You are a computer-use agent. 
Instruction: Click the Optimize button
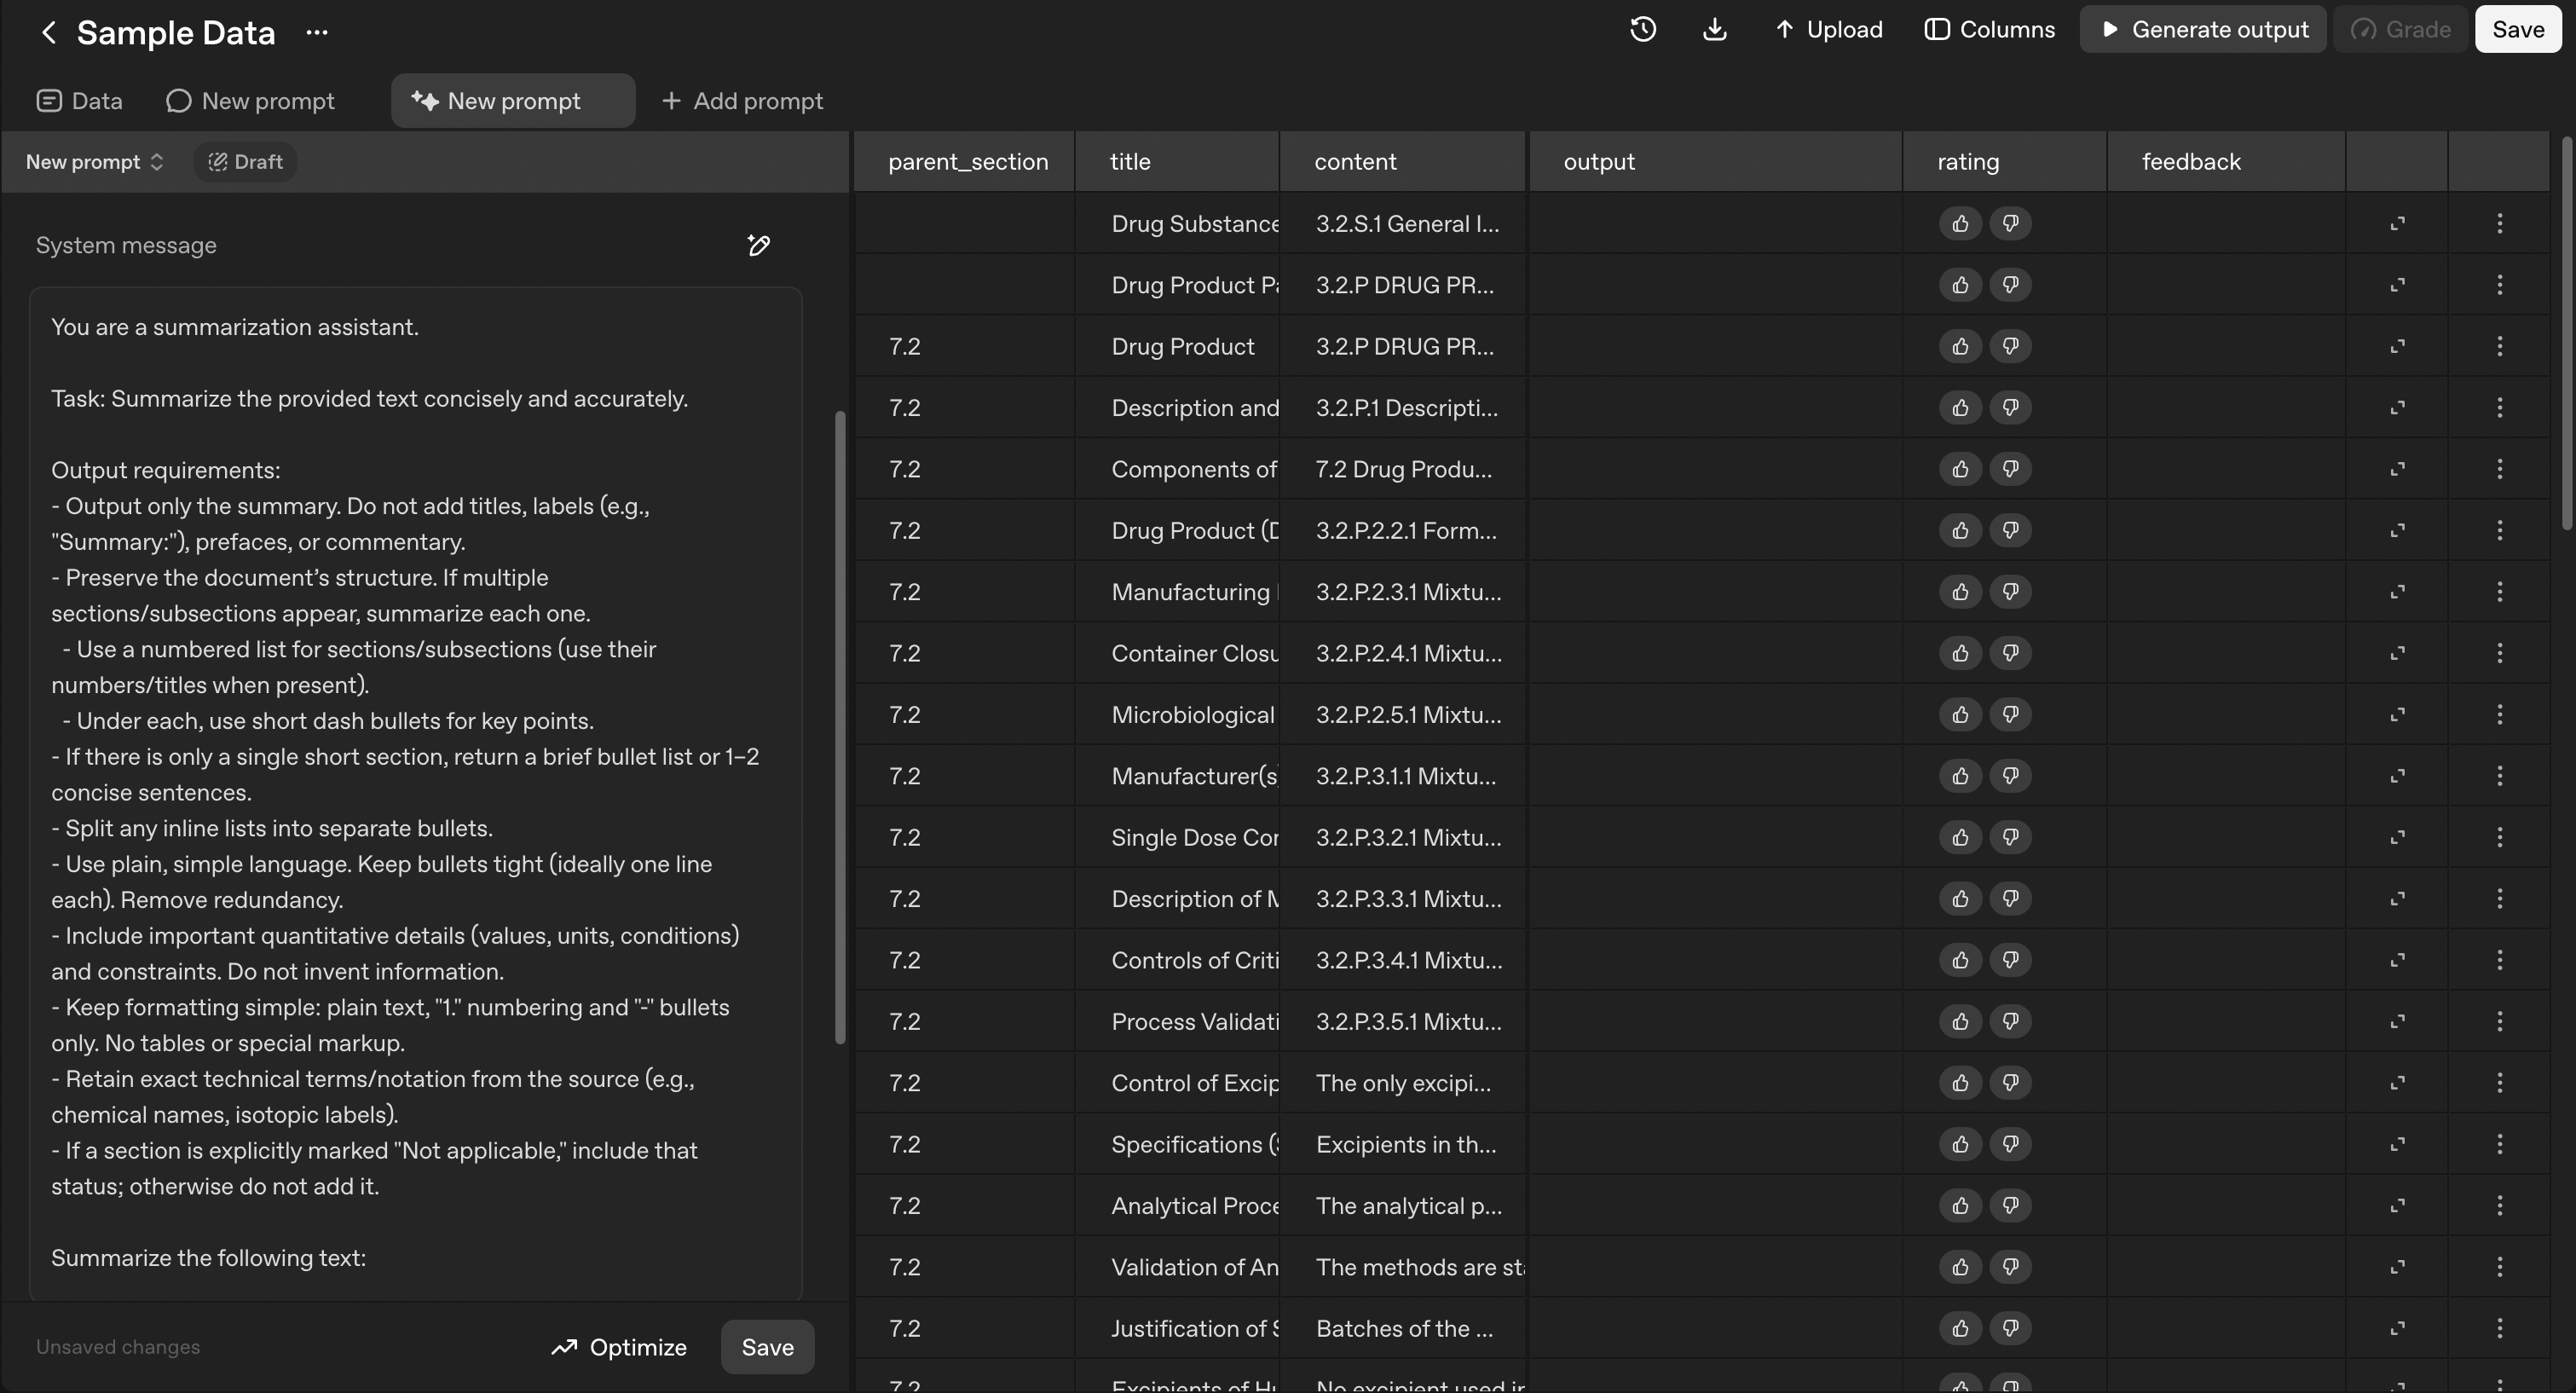[x=619, y=1347]
